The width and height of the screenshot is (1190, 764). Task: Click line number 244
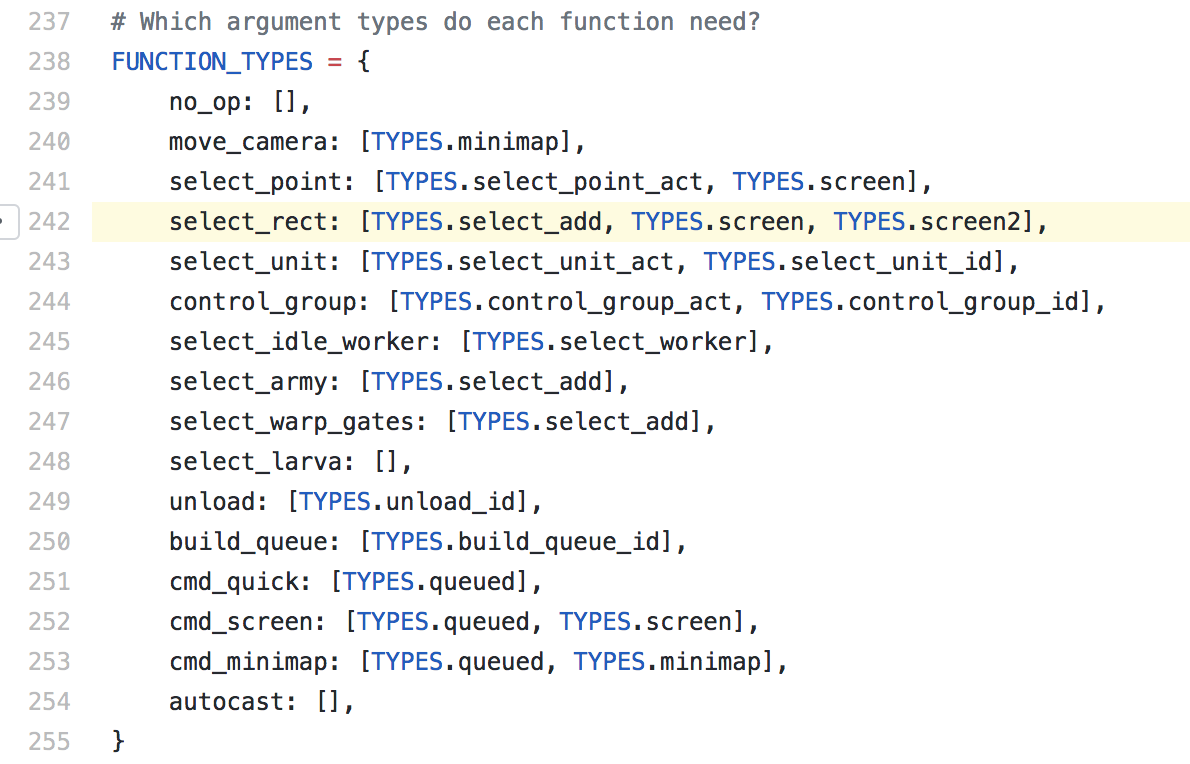tap(49, 302)
